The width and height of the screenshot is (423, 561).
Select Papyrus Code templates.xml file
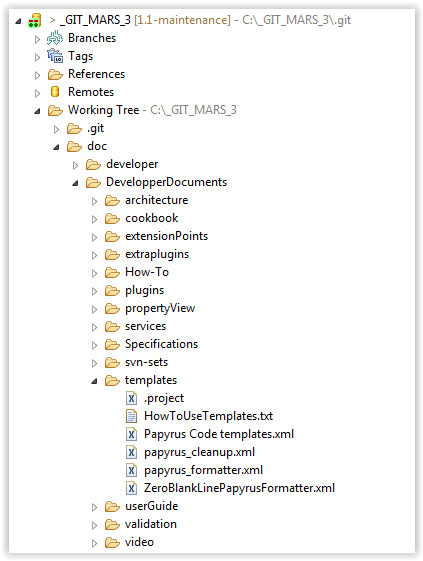(x=219, y=434)
